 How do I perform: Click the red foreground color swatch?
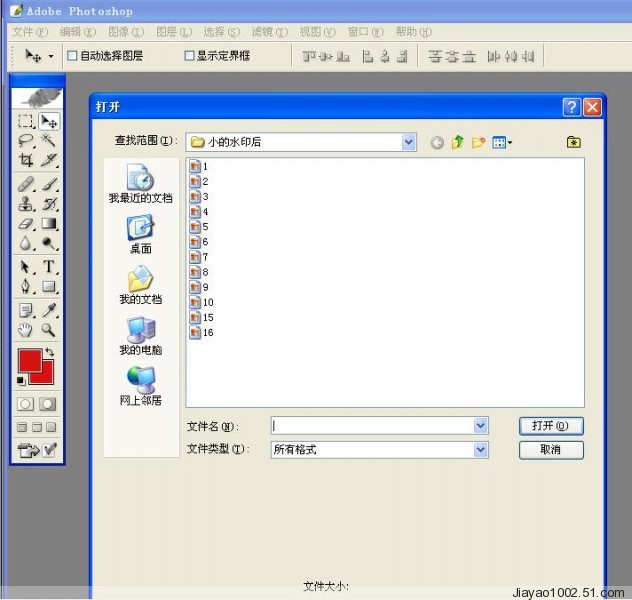29,359
